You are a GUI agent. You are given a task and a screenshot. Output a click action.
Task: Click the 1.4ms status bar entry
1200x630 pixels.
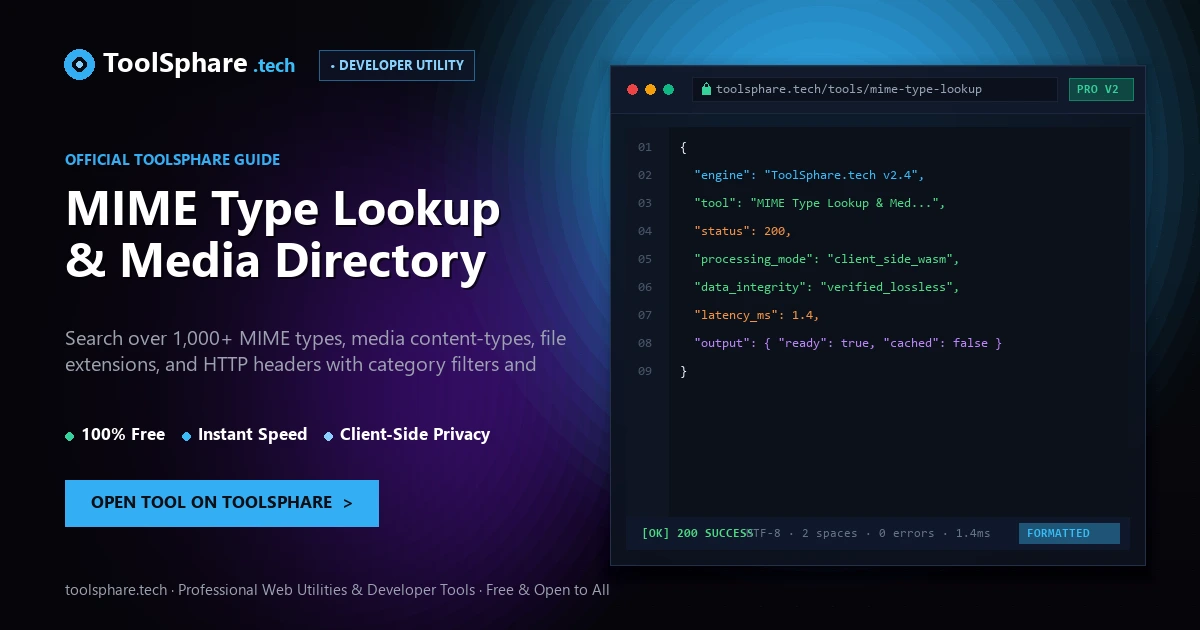pos(973,533)
